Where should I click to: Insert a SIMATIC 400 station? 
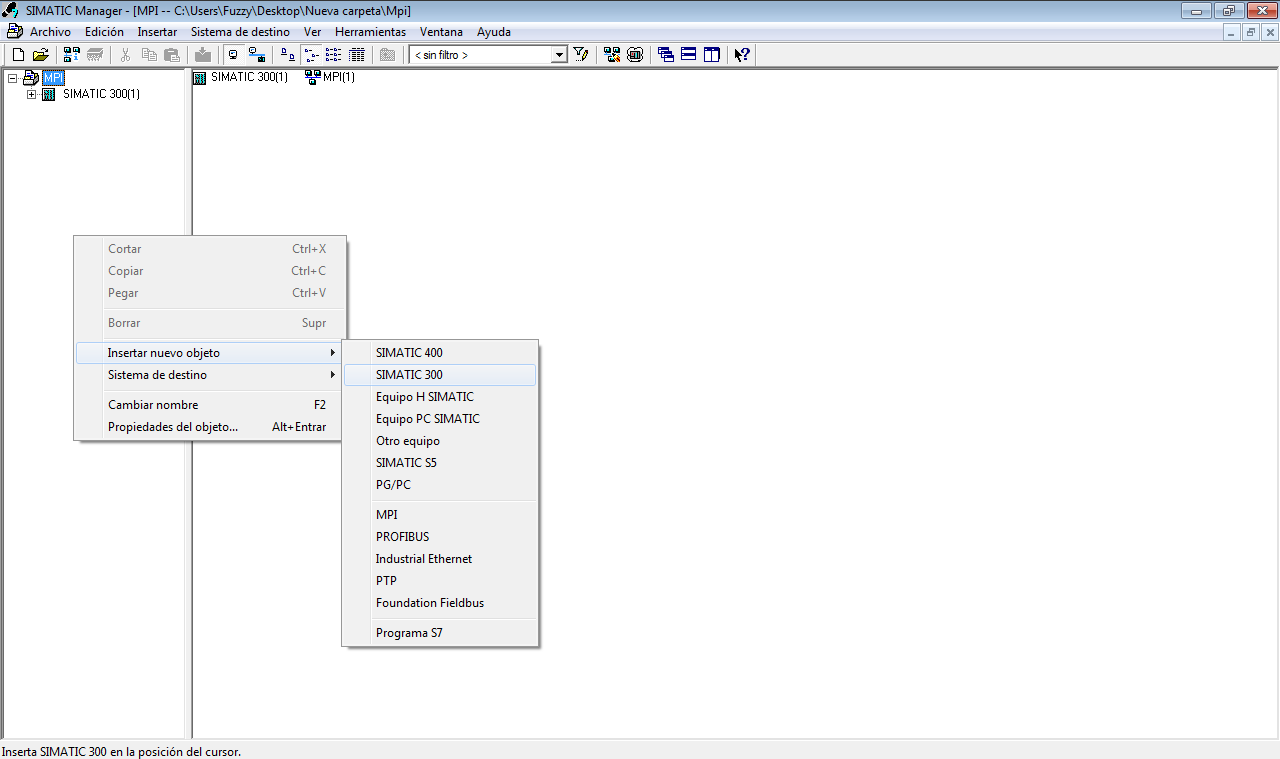[x=440, y=353]
